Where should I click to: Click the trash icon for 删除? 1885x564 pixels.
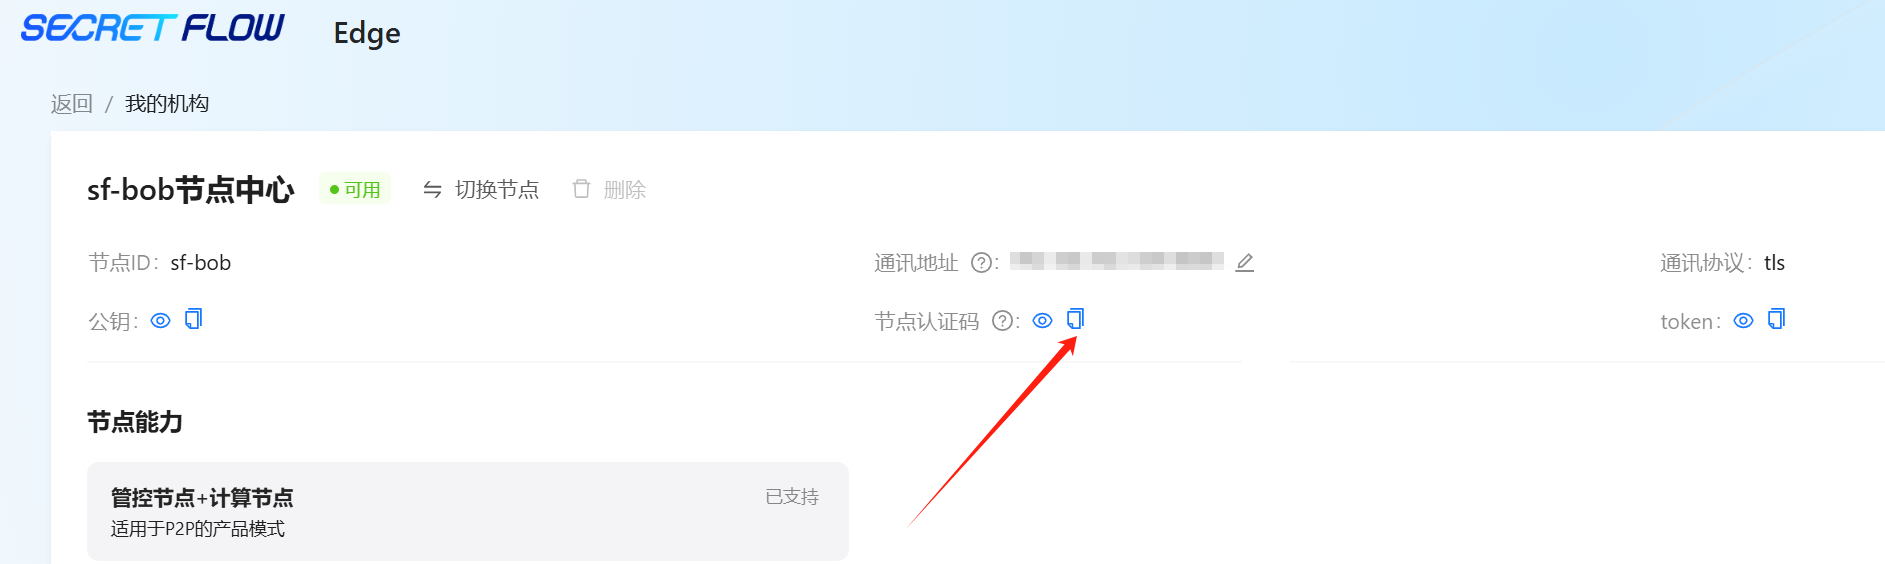[581, 189]
